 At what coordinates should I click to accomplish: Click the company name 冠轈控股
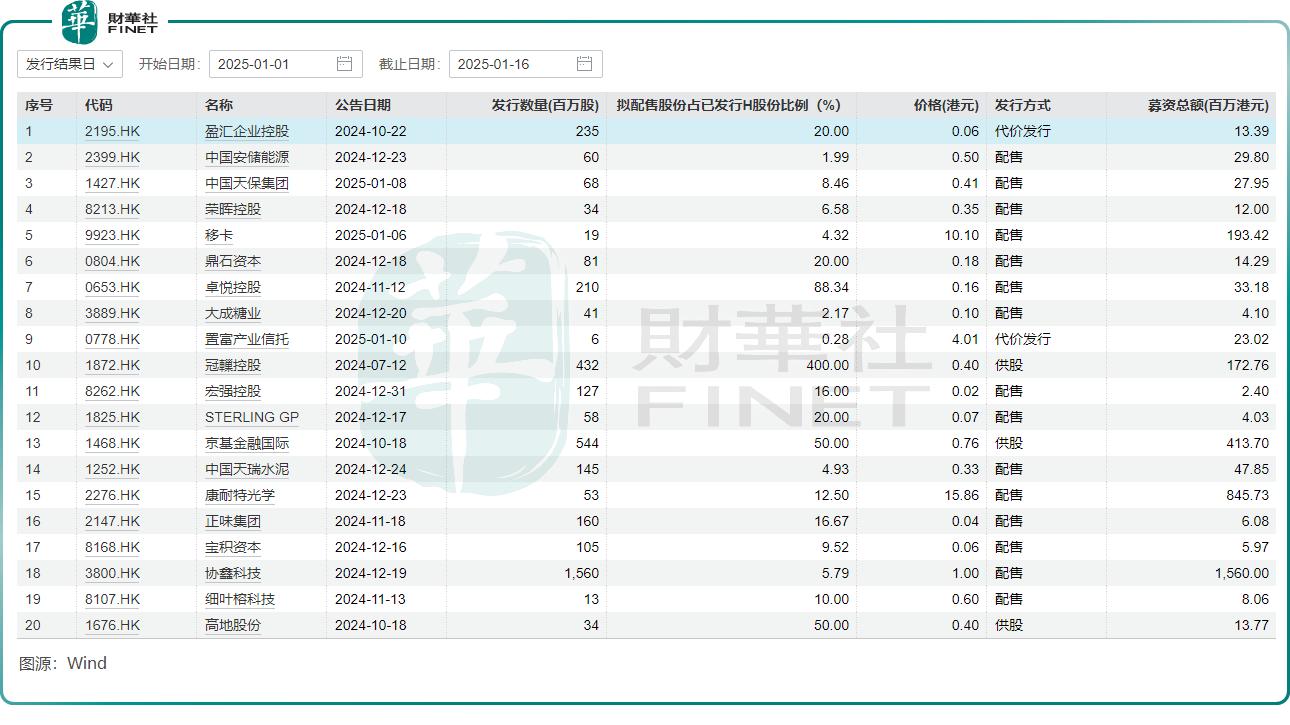pos(233,365)
